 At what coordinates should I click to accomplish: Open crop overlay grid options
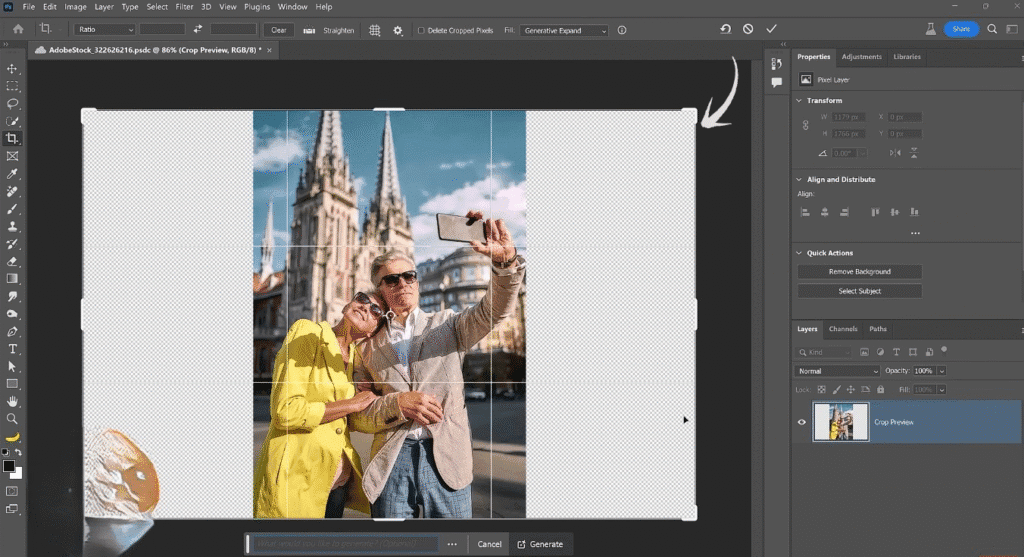(375, 30)
